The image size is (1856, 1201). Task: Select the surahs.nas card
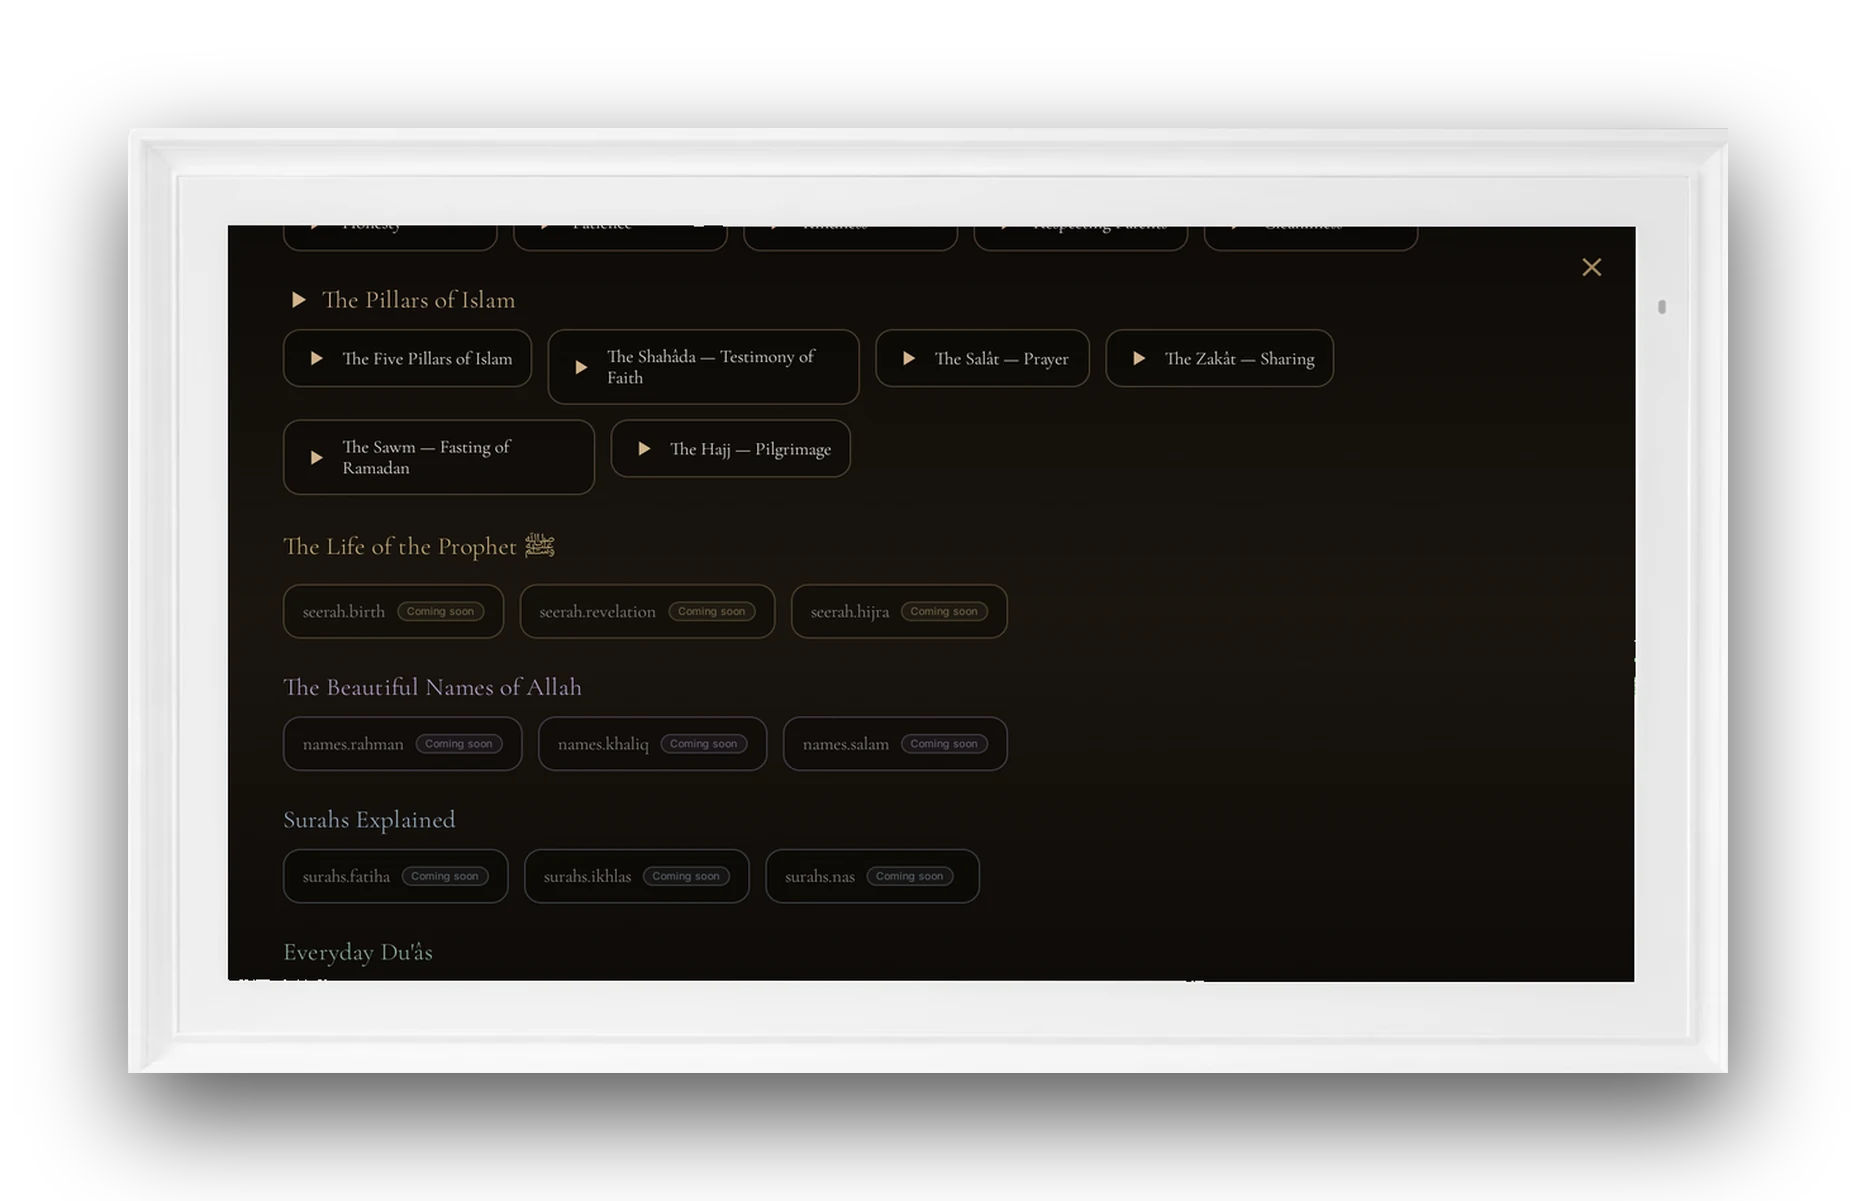point(872,876)
